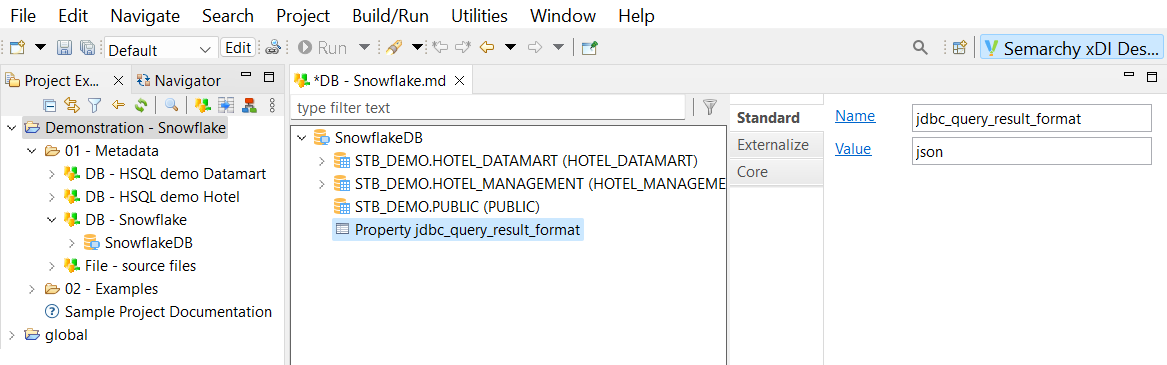Click the new metadata icon in Project Explorer
This screenshot has height=365, width=1167.
coord(201,105)
